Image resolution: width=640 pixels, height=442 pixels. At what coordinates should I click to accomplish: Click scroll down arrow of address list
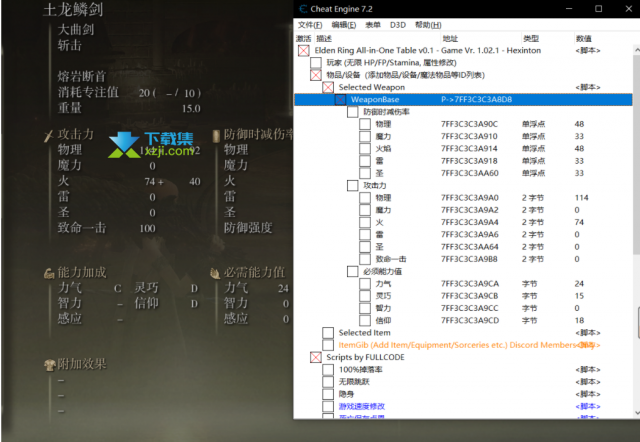[637, 413]
